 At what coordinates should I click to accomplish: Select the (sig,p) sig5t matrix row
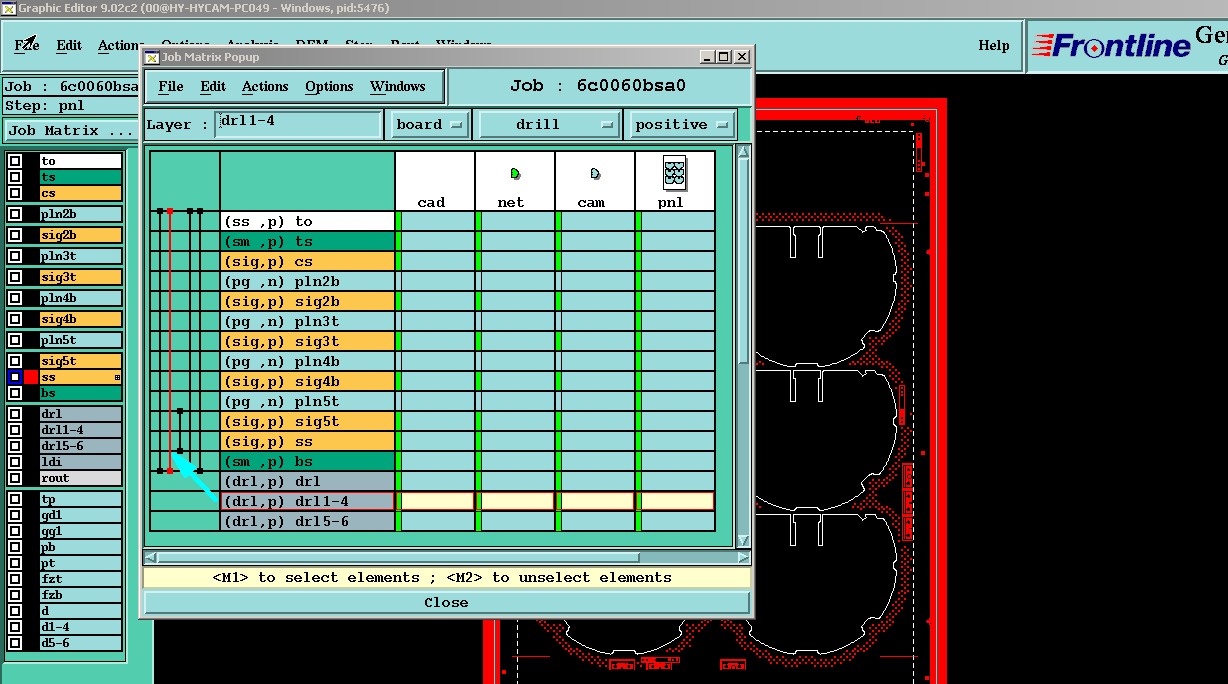tap(308, 422)
